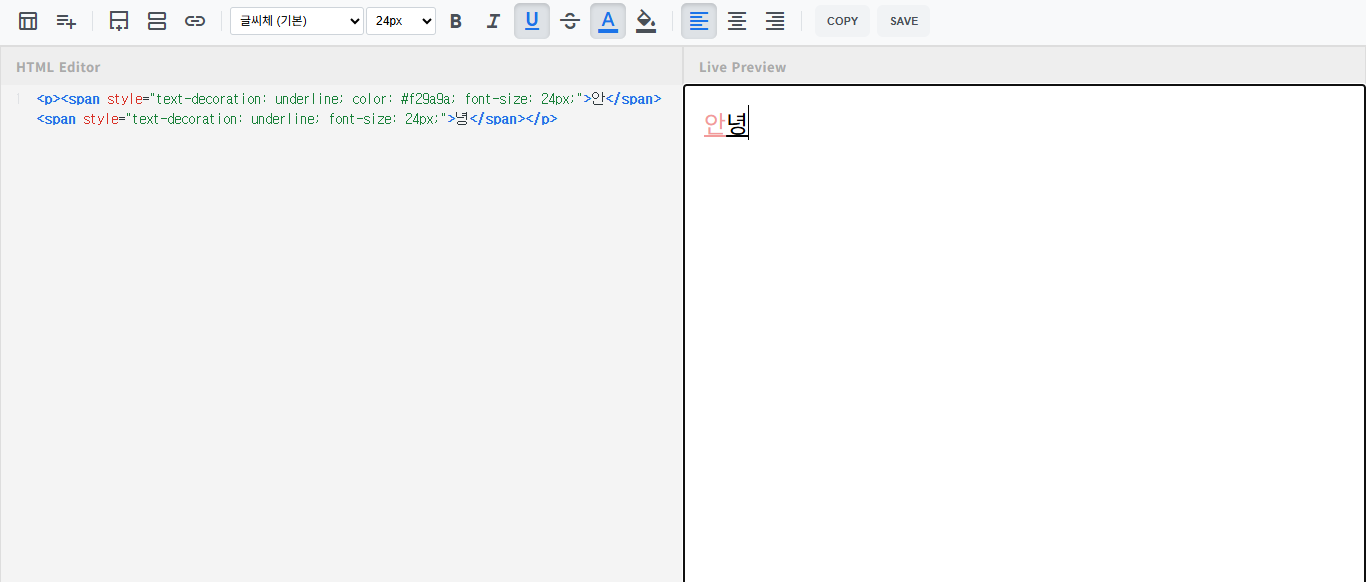Apply strikethrough formatting

pos(569,21)
